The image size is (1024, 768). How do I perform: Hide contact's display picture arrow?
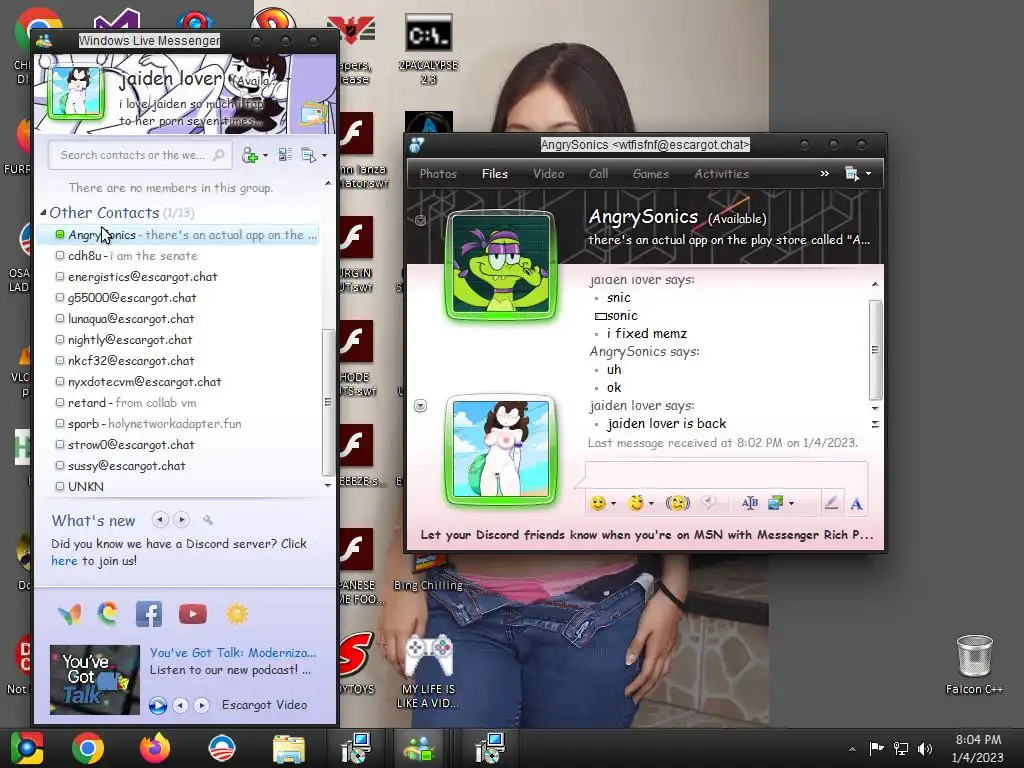coord(421,220)
